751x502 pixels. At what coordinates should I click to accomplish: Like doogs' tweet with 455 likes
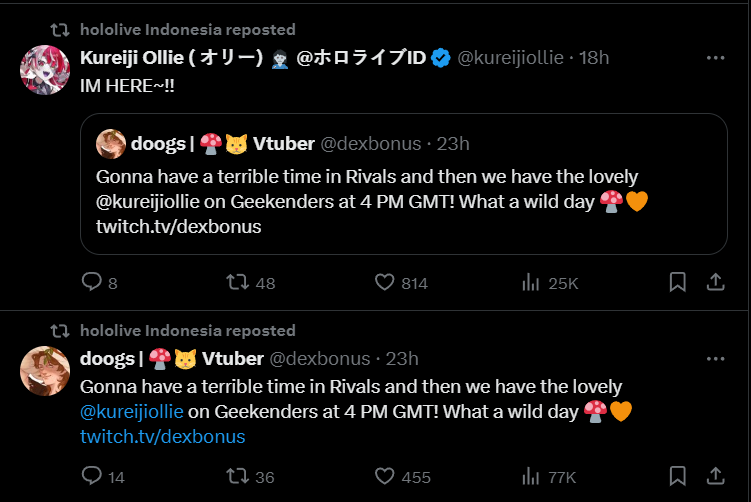coord(385,477)
